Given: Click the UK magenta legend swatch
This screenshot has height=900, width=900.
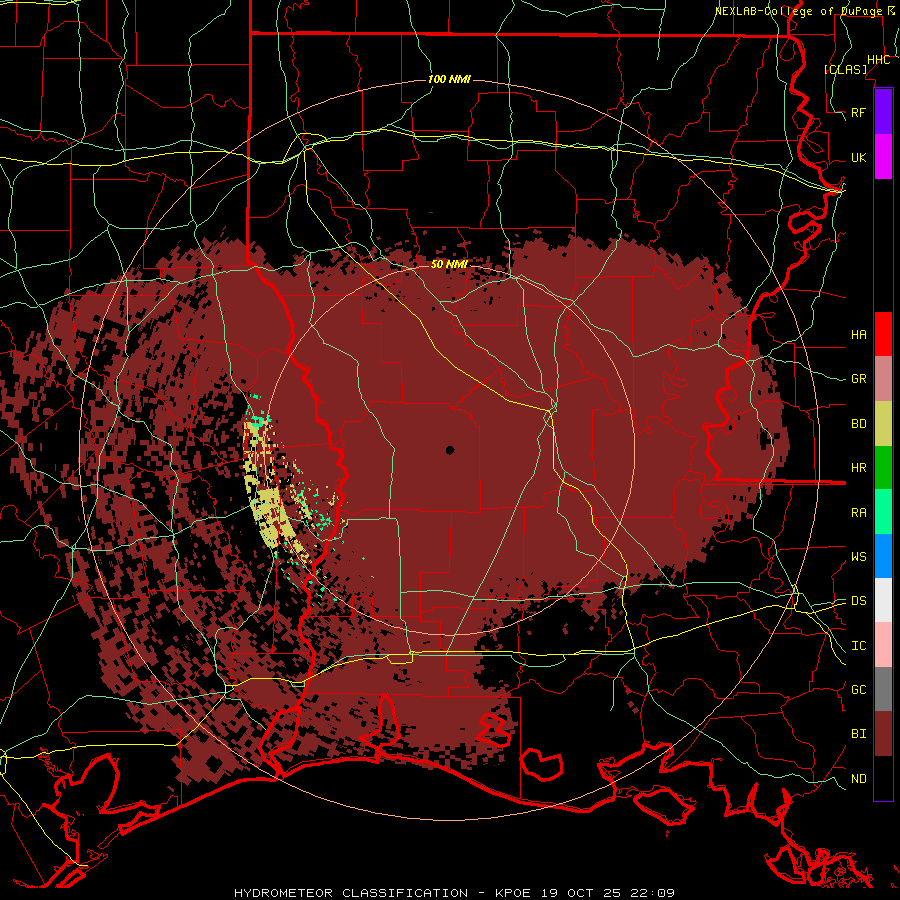Looking at the screenshot, I should pyautogui.click(x=883, y=157).
